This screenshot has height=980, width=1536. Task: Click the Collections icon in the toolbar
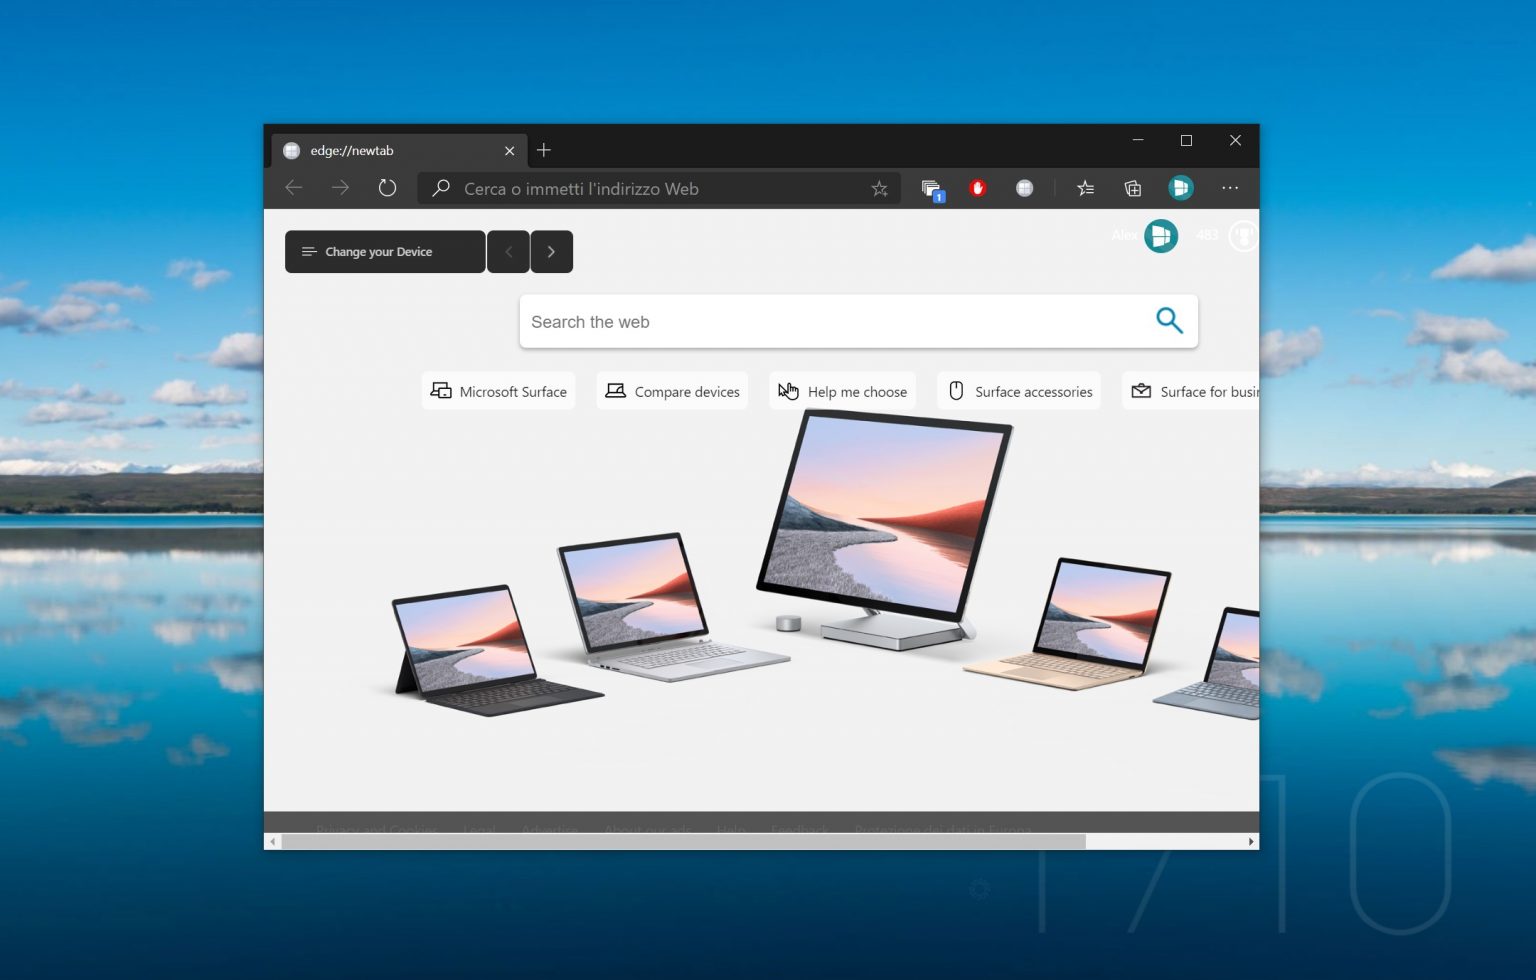(1132, 188)
